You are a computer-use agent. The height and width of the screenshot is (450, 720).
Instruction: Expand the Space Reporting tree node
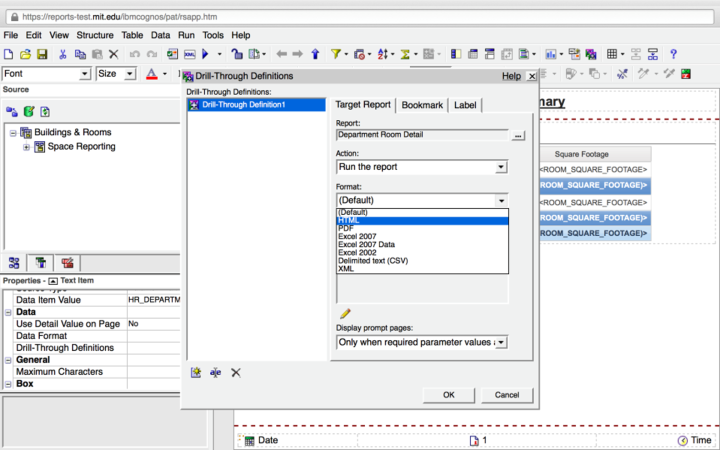[x=27, y=147]
